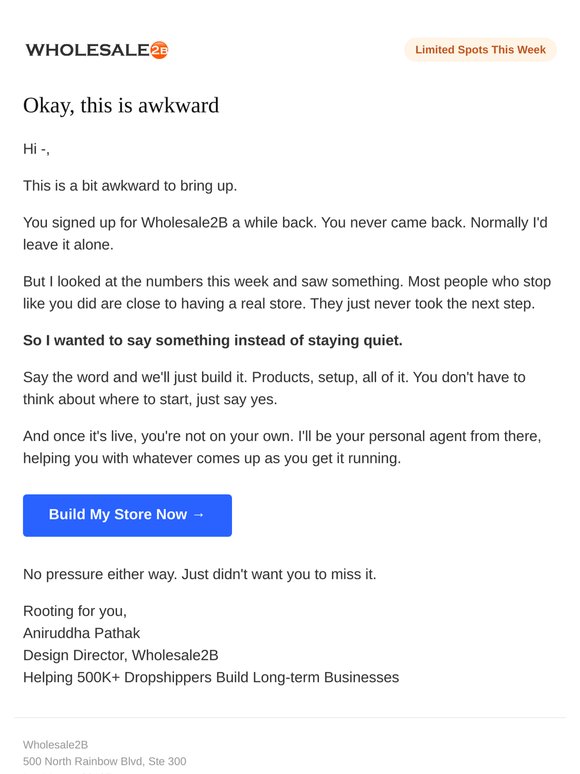
Task: Click the arrow inside Build My Store button
Action: [x=198, y=515]
